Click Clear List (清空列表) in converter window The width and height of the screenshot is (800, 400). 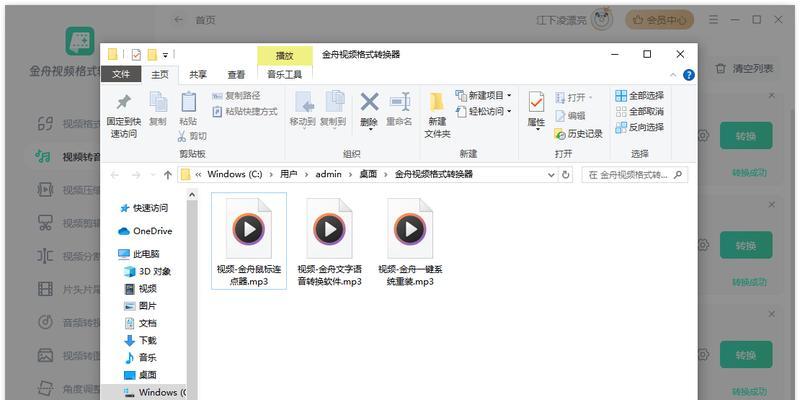[745, 68]
